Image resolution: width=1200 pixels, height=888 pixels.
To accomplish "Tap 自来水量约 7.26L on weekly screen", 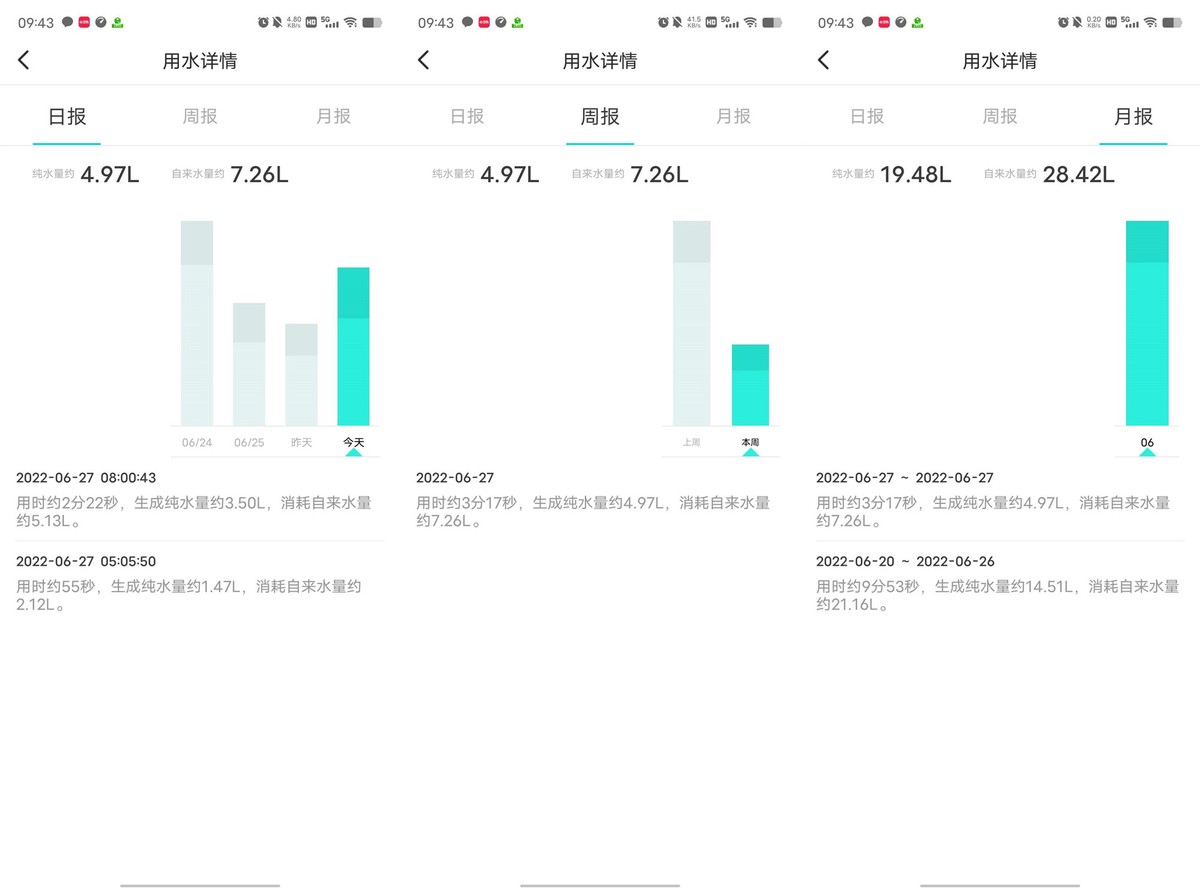I will click(630, 174).
